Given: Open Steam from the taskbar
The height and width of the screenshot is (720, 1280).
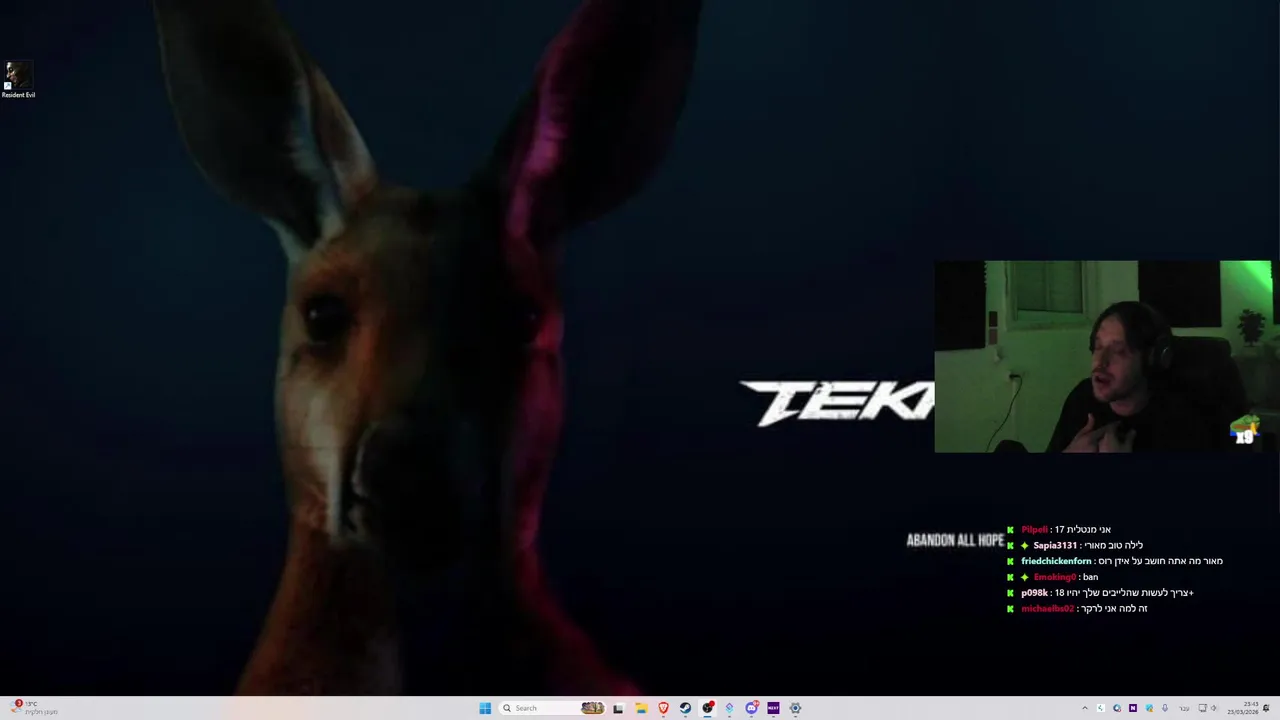Looking at the screenshot, I should pyautogui.click(x=685, y=708).
